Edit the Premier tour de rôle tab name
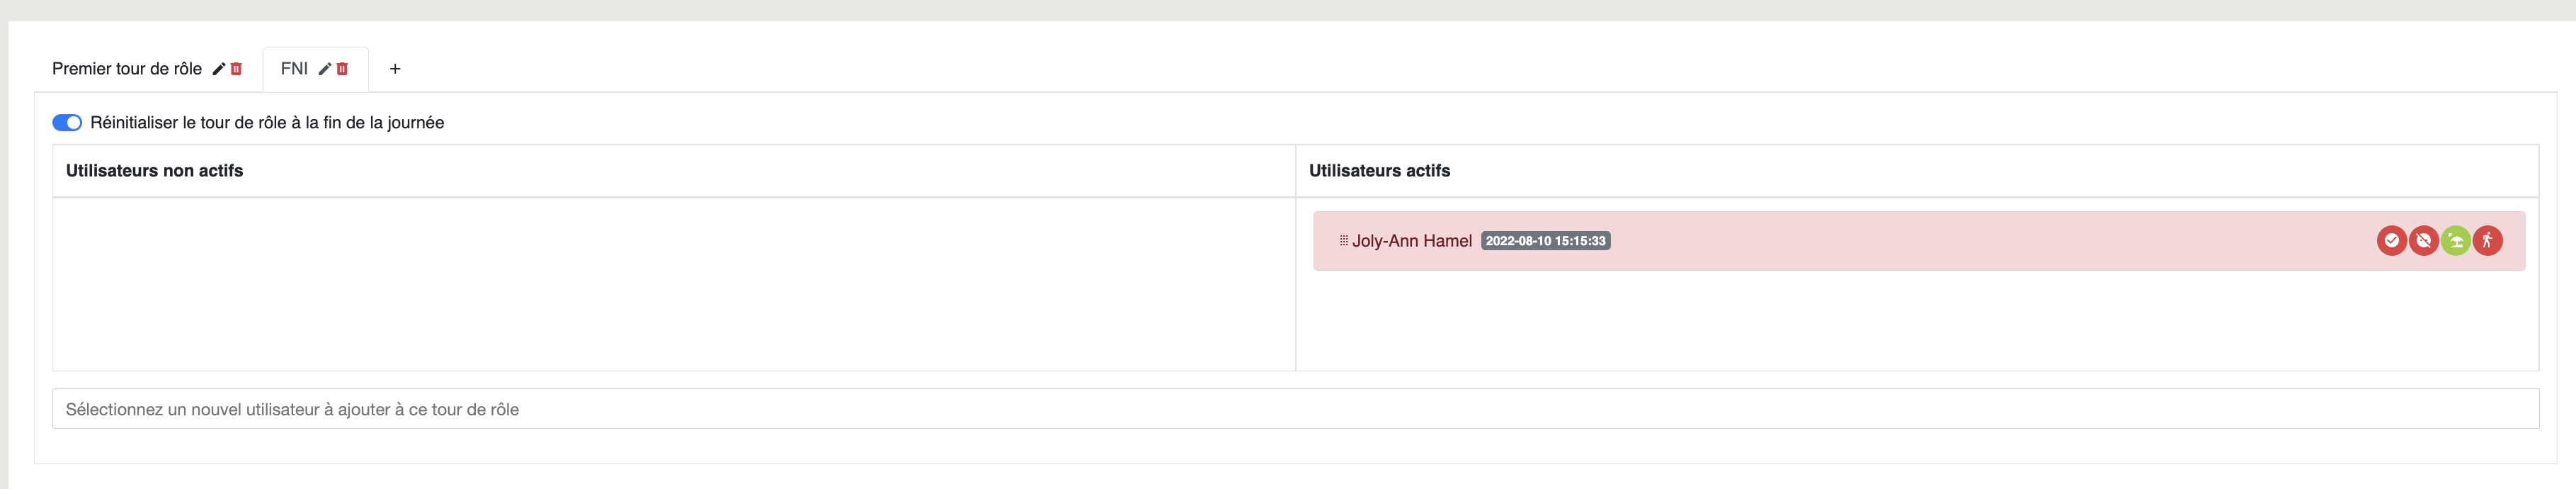This screenshot has height=489, width=2576. [x=218, y=69]
